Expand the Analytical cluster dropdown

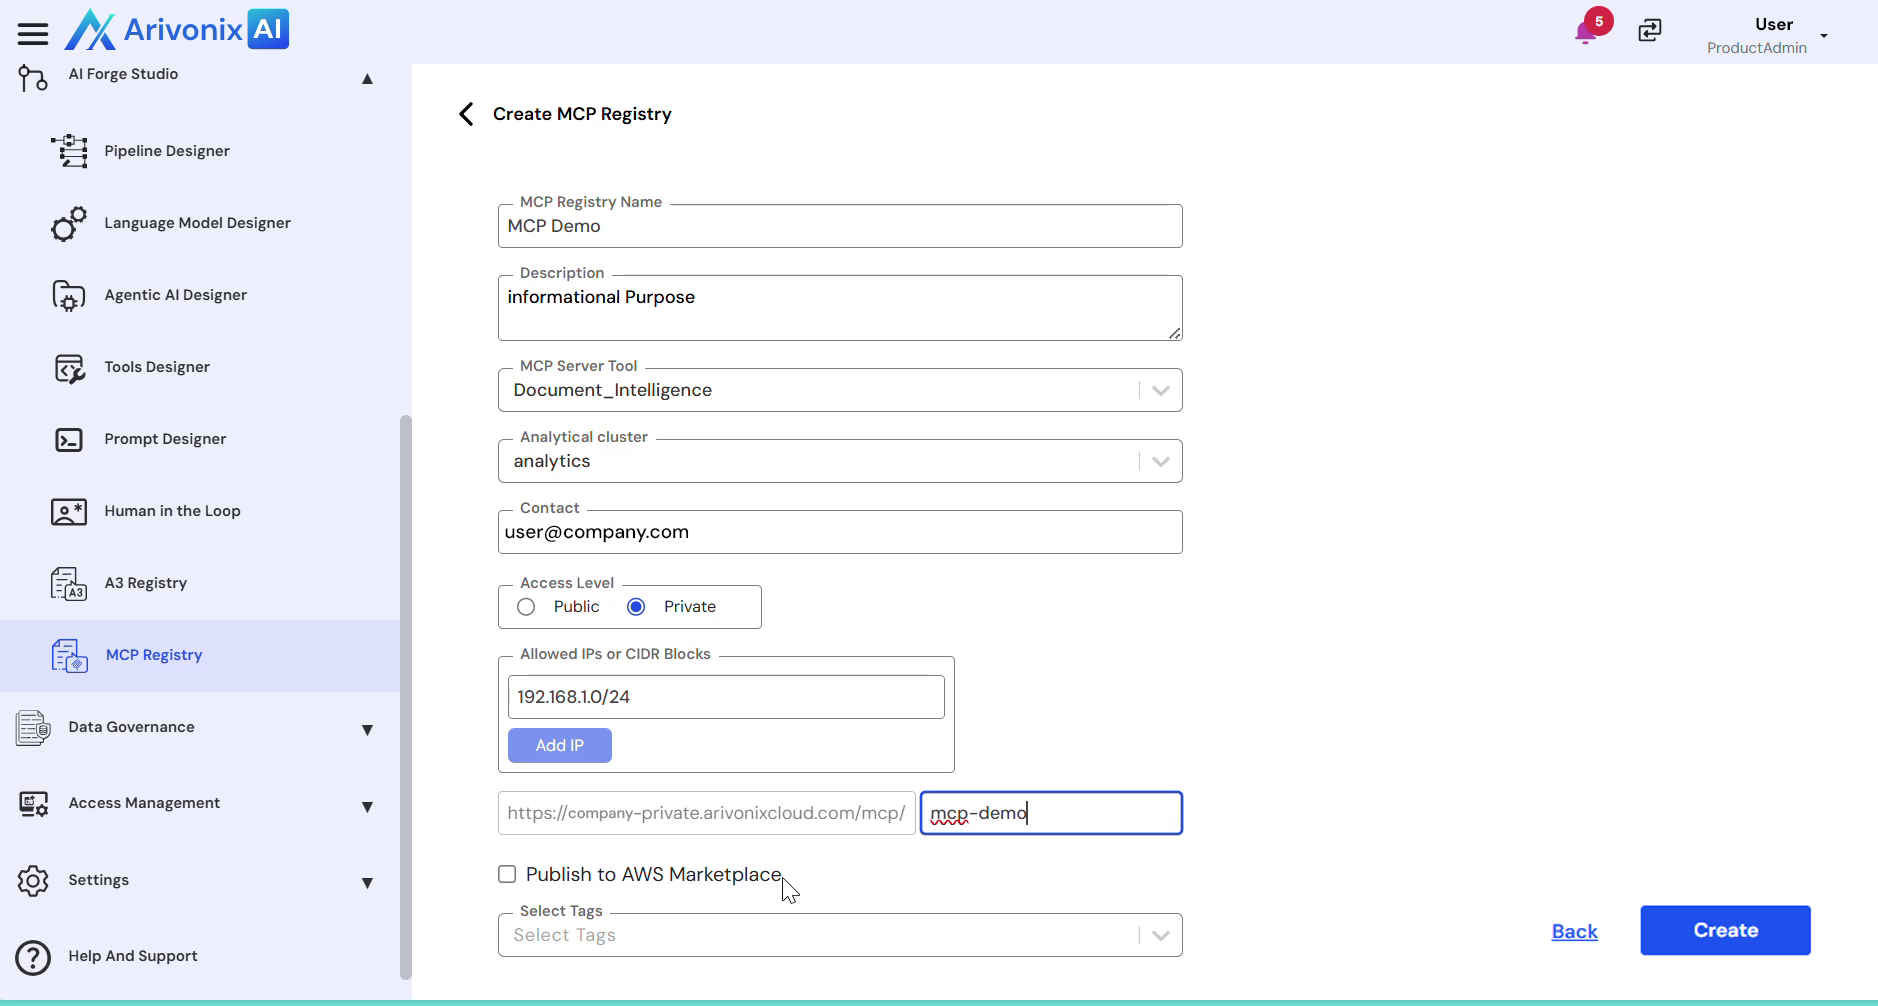pyautogui.click(x=1160, y=461)
